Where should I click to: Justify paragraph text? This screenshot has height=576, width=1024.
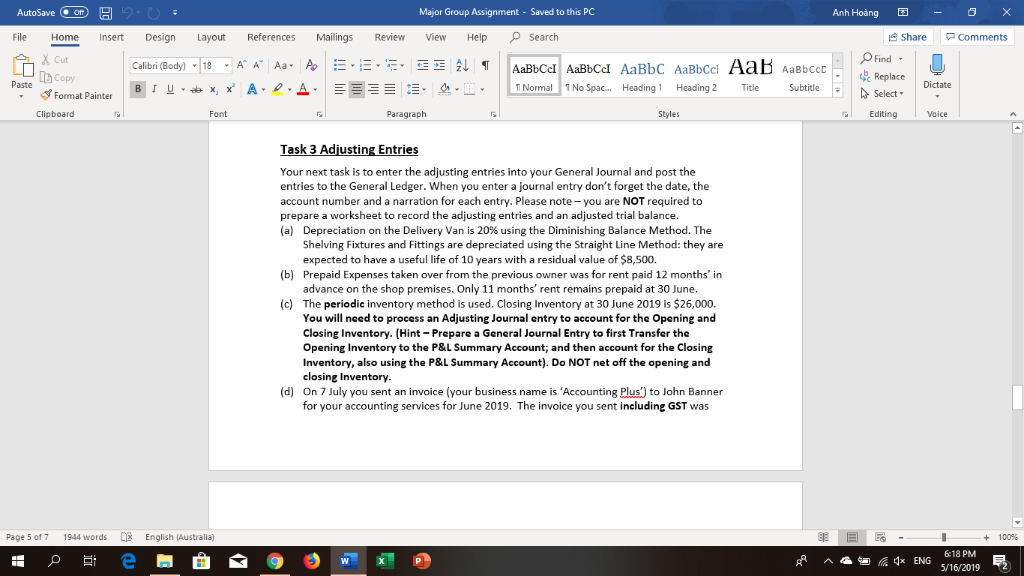390,89
